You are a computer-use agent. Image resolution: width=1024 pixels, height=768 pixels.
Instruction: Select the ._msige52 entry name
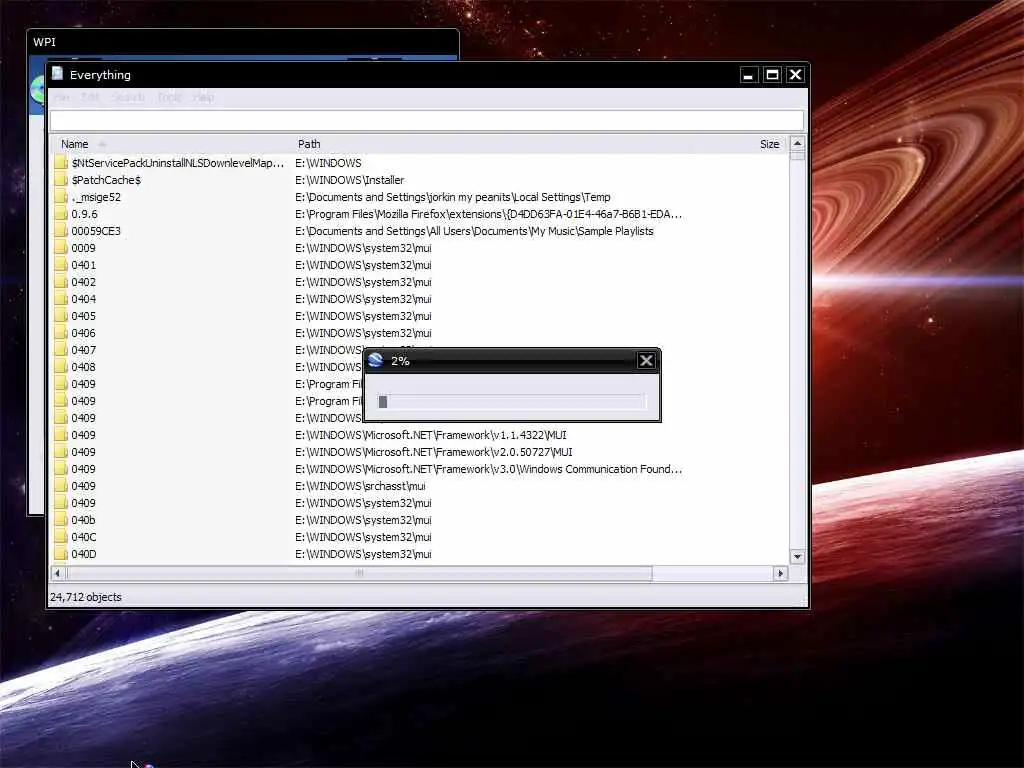(96, 197)
